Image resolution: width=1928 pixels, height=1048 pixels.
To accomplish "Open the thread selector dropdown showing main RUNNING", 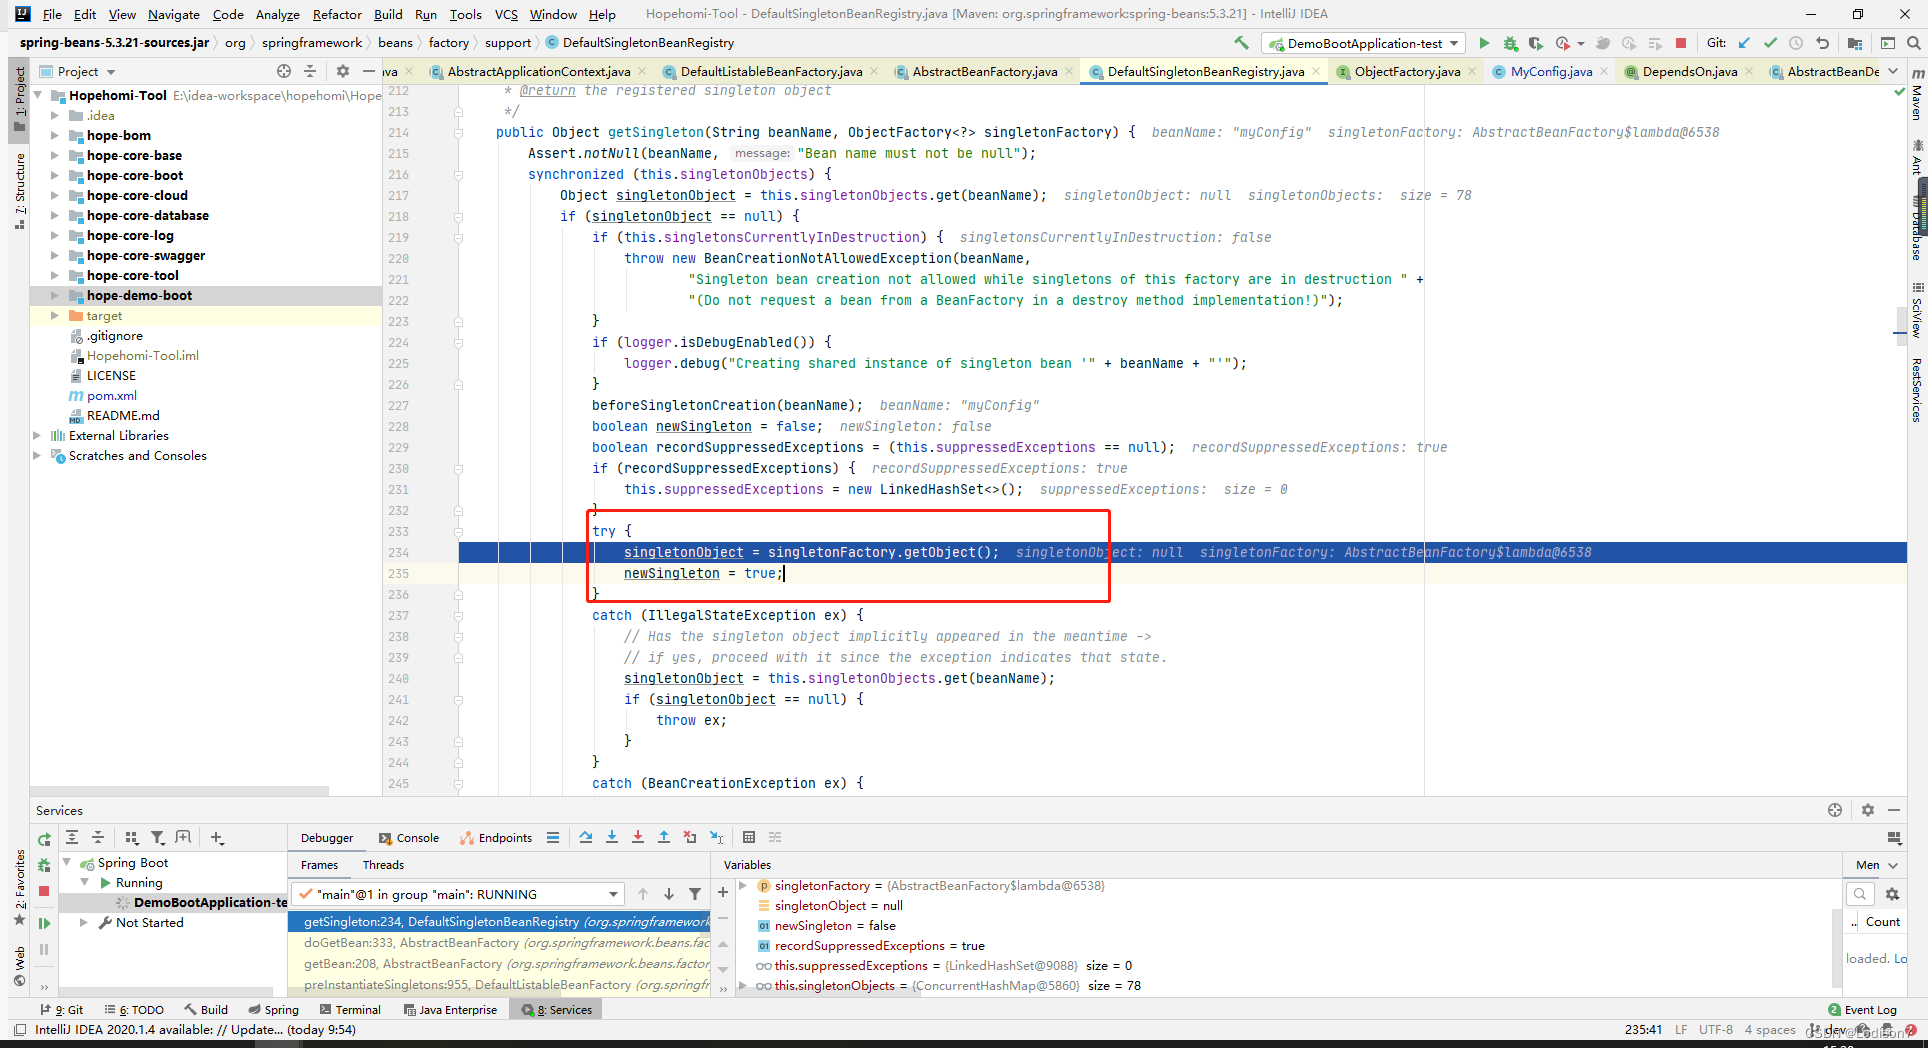I will tap(458, 894).
